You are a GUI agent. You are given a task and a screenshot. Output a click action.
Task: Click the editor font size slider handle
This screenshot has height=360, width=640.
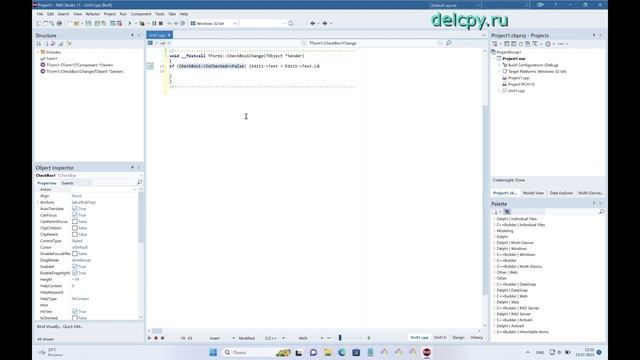point(340,338)
